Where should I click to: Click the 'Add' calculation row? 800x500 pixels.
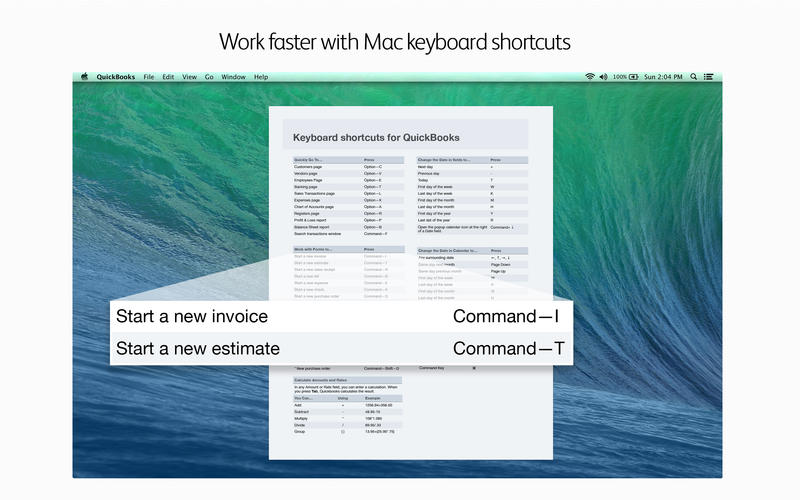[x=347, y=405]
